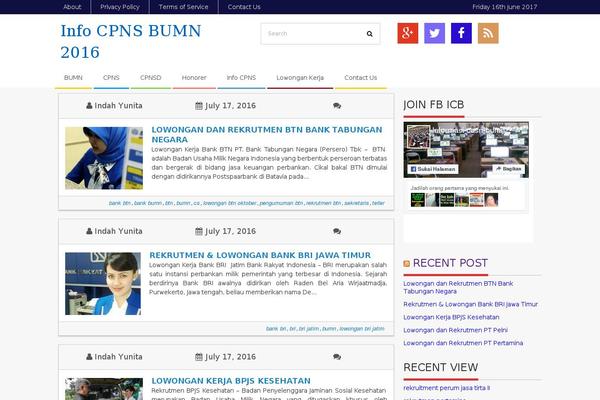
Task: Open post title Lowongan dan Rekrutmen BTN Bank Tabungan Negara
Action: pos(267,135)
